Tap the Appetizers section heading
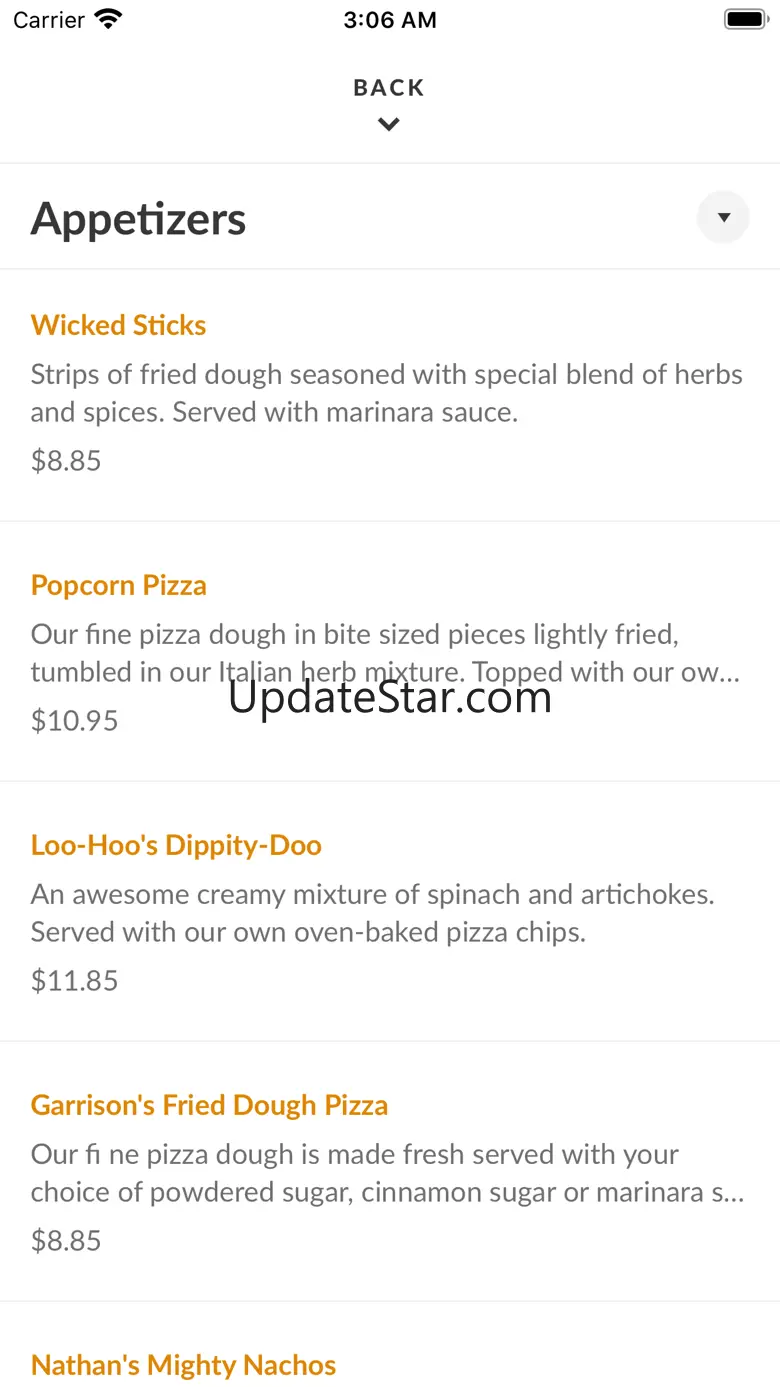Screen dimensions: 780x1387 coord(138,219)
